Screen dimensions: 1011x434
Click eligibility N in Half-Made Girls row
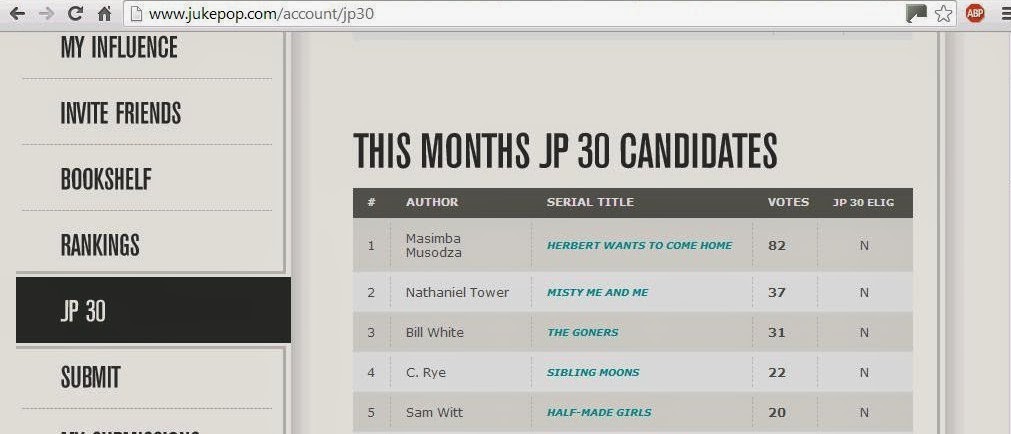pyautogui.click(x=864, y=412)
